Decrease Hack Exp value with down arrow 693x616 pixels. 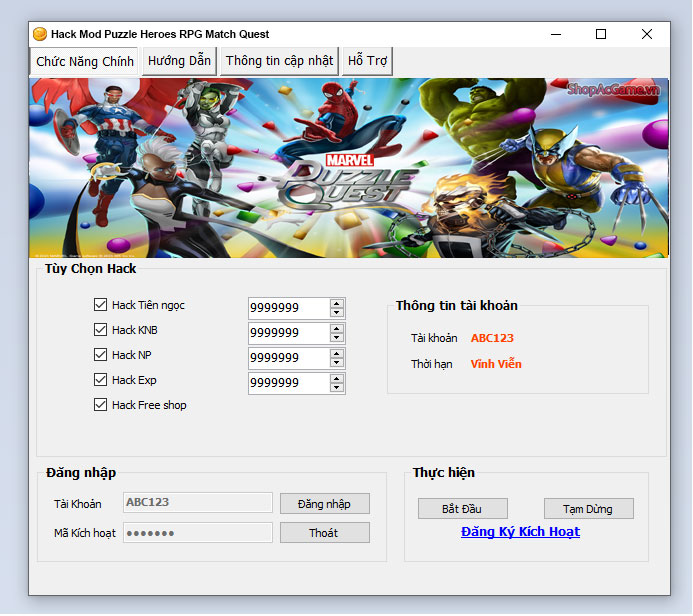(x=337, y=388)
